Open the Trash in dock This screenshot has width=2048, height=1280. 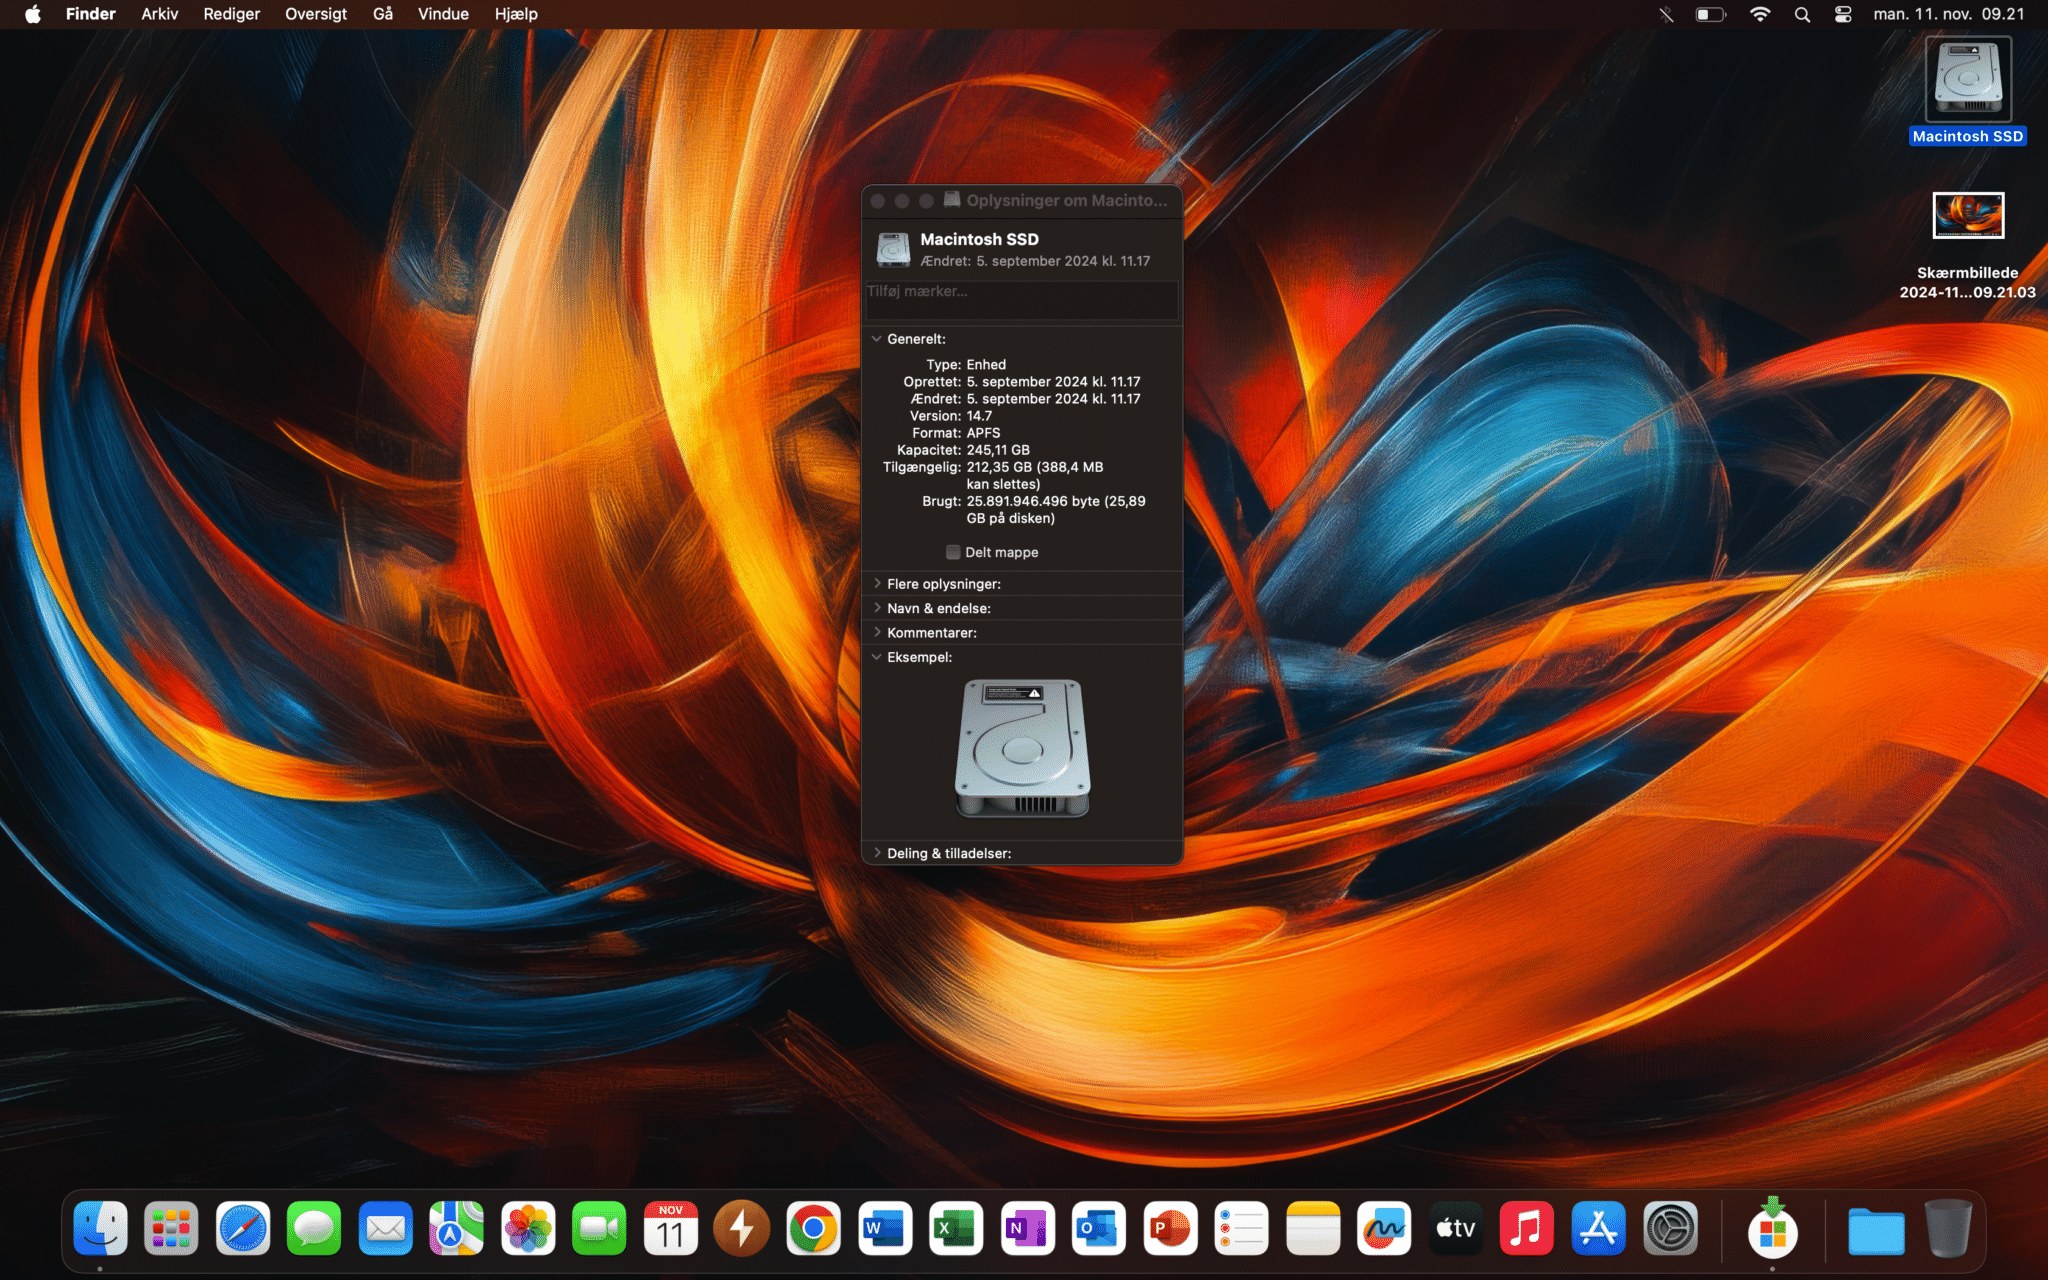click(x=1947, y=1228)
